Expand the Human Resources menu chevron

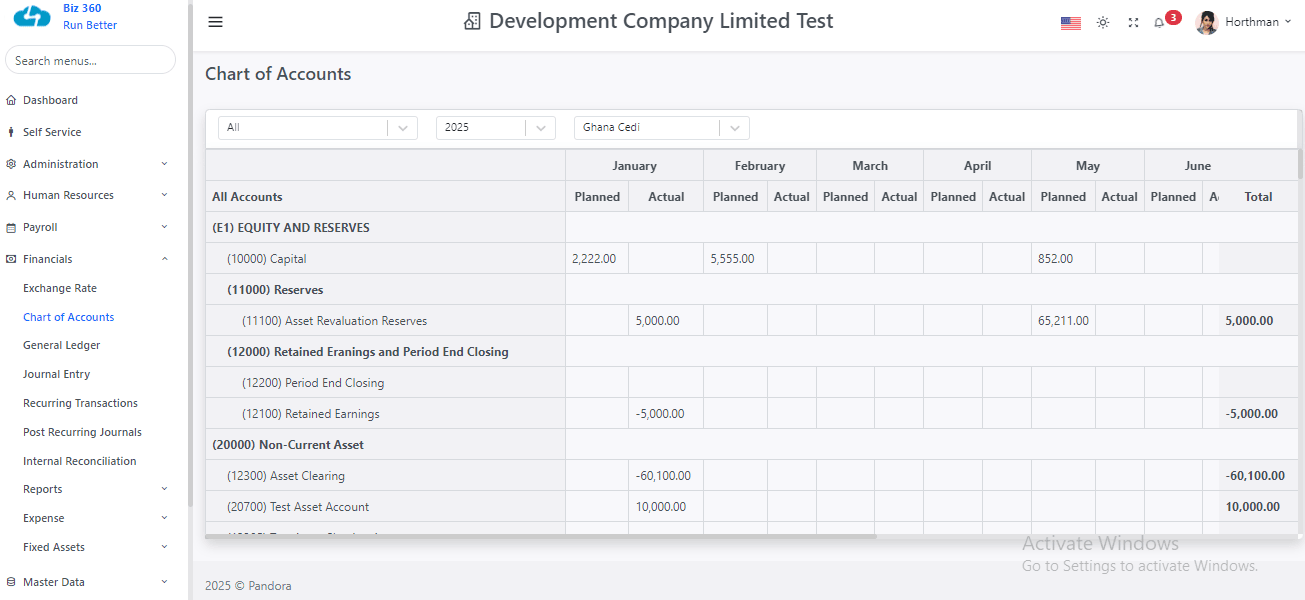[x=165, y=195]
